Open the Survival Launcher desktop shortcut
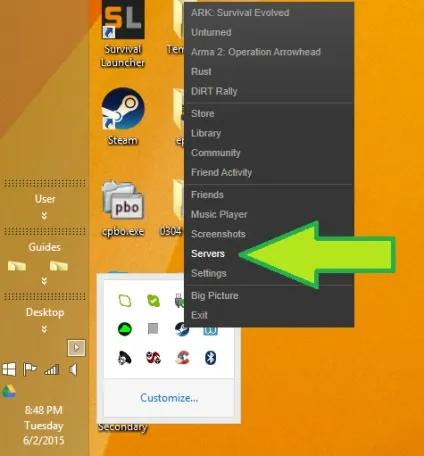The height and width of the screenshot is (456, 424). point(123,33)
